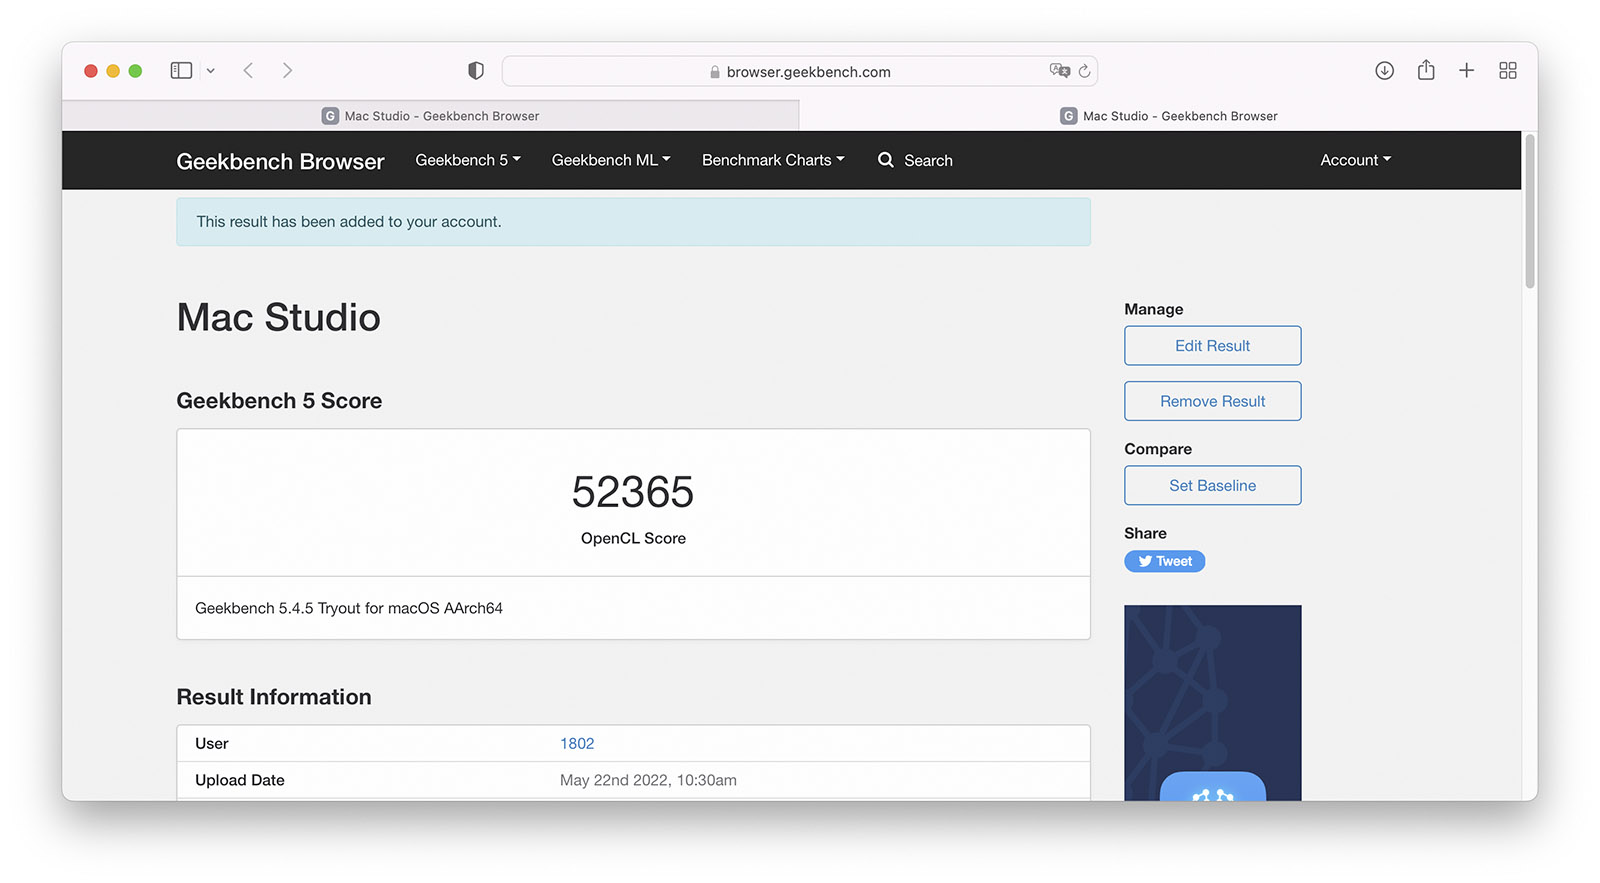Click the page vertical scrollbar
The height and width of the screenshot is (883, 1600).
[x=1529, y=211]
